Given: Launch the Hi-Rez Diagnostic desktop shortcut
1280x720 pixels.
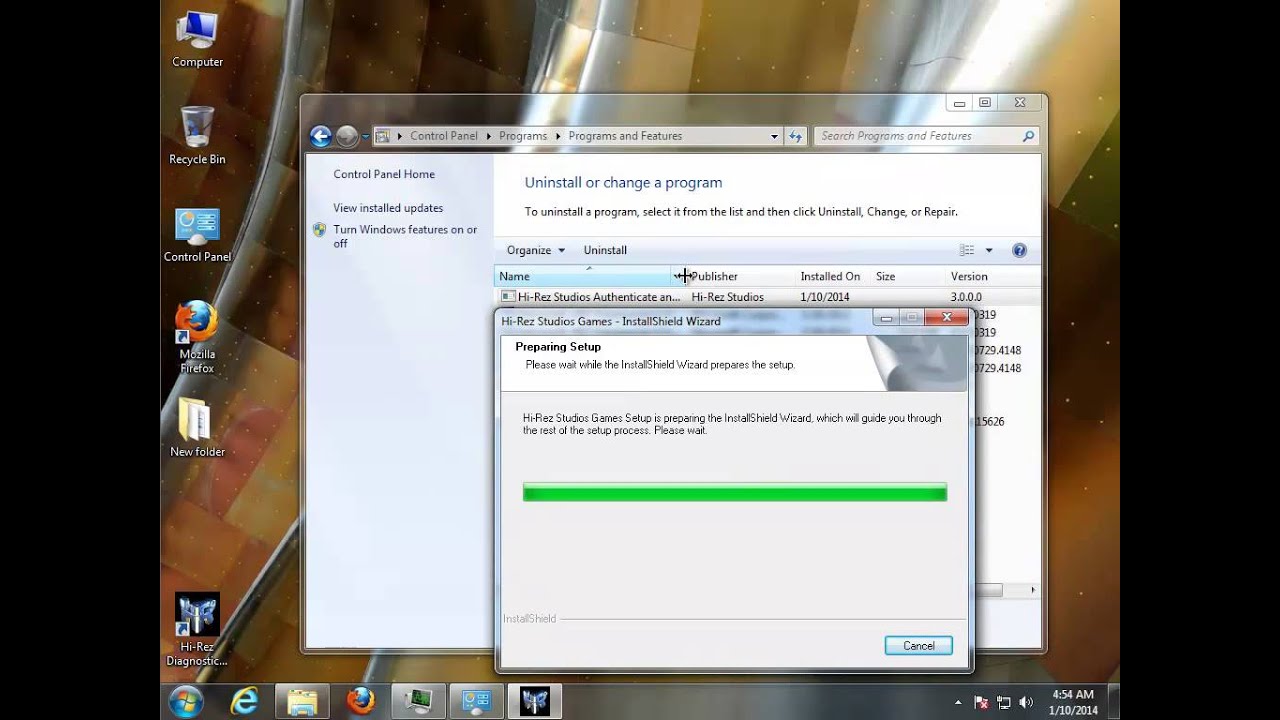Looking at the screenshot, I should pos(197,630).
